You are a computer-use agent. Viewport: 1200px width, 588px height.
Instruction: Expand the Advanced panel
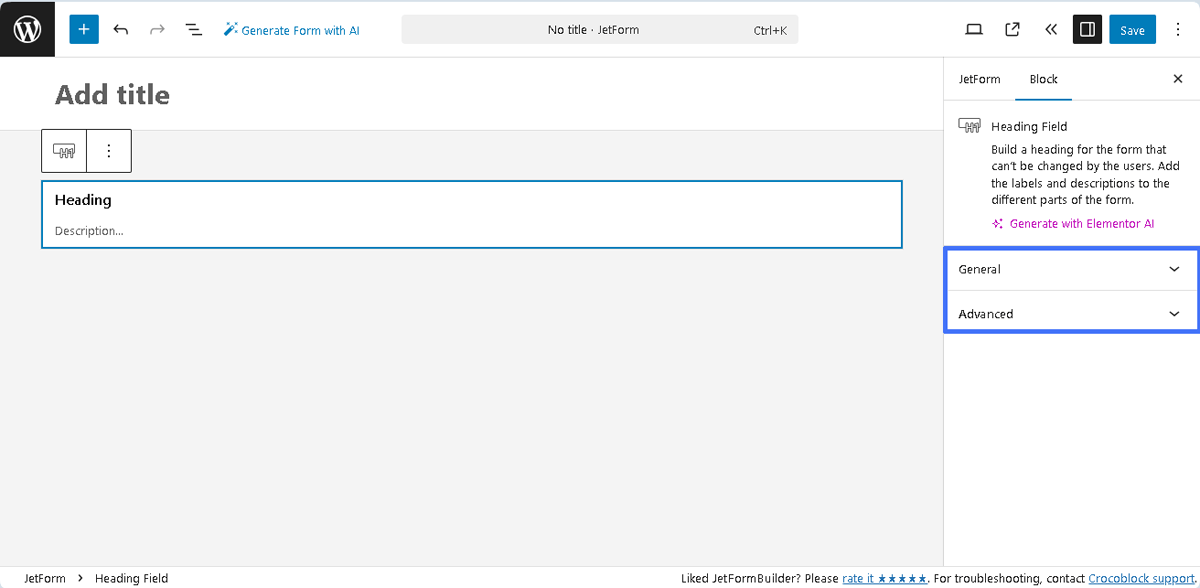coord(1071,314)
